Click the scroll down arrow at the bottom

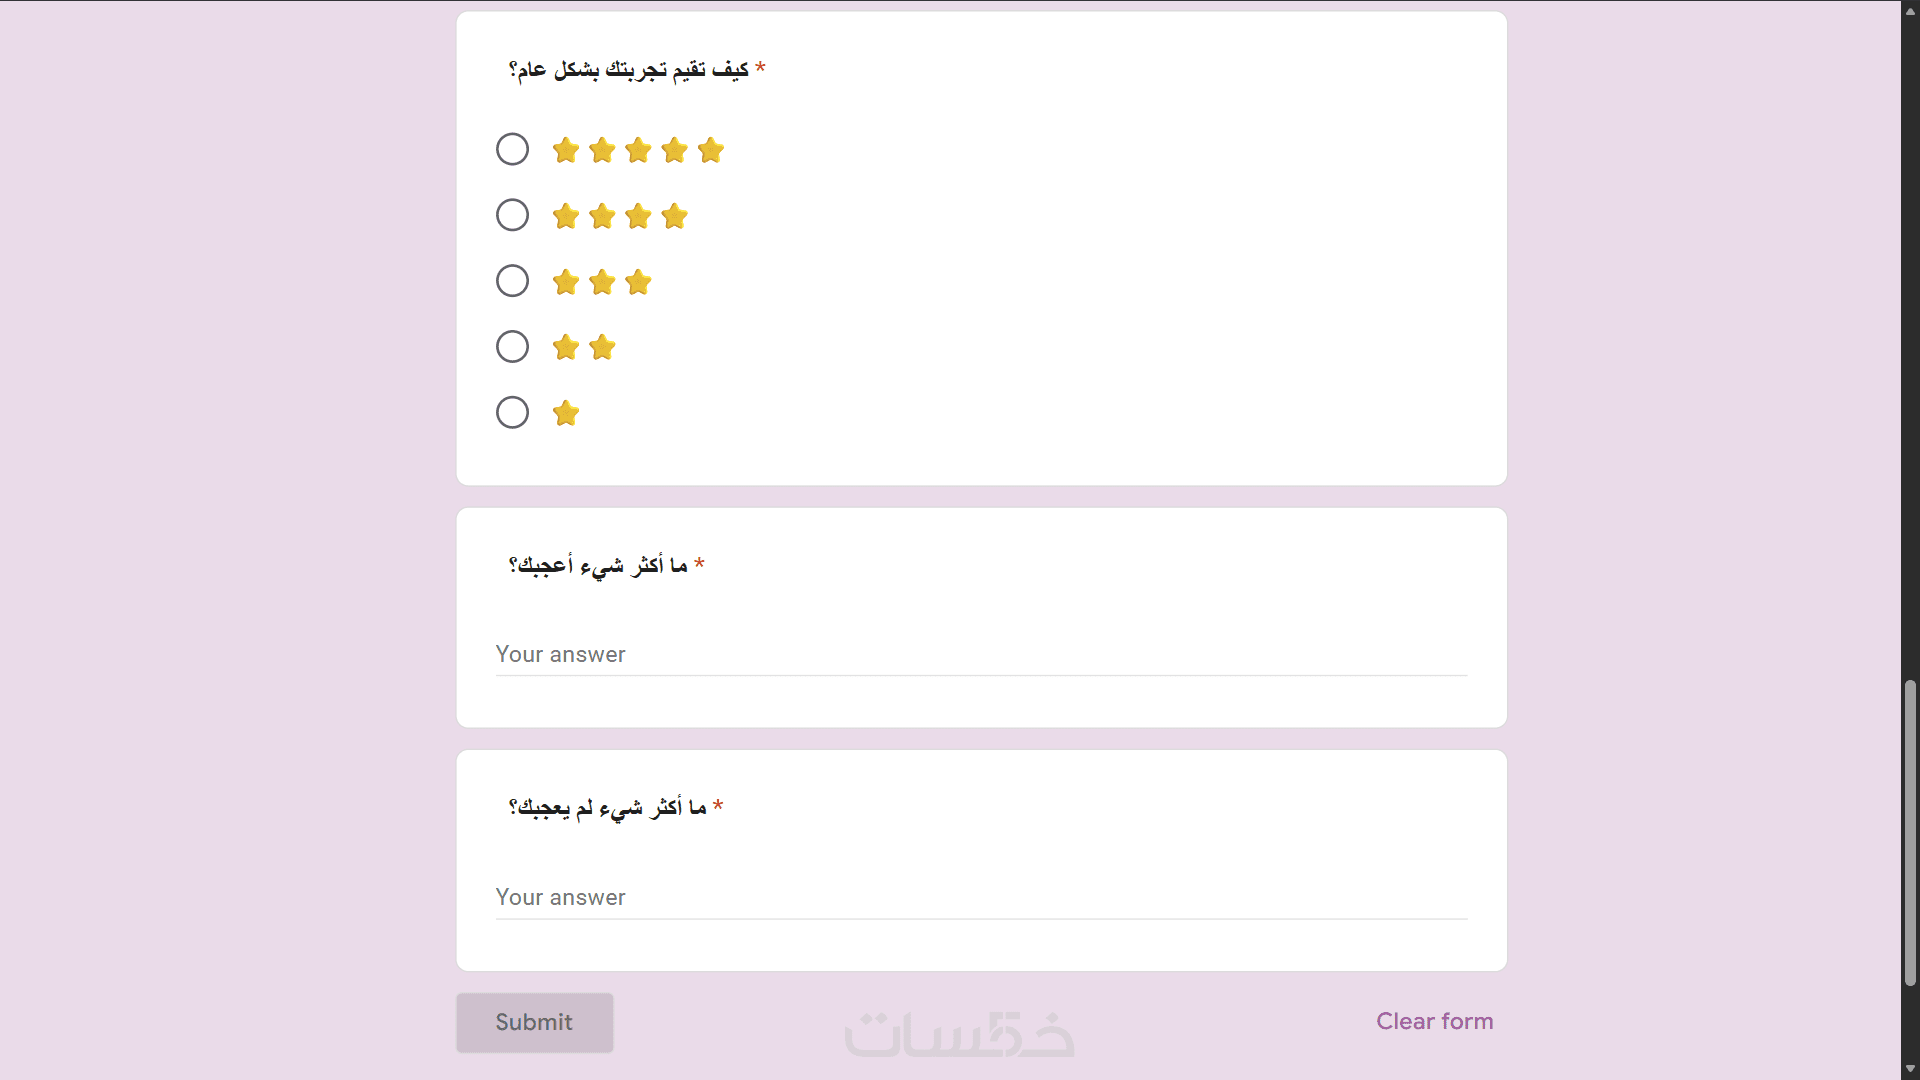[x=1910, y=1069]
